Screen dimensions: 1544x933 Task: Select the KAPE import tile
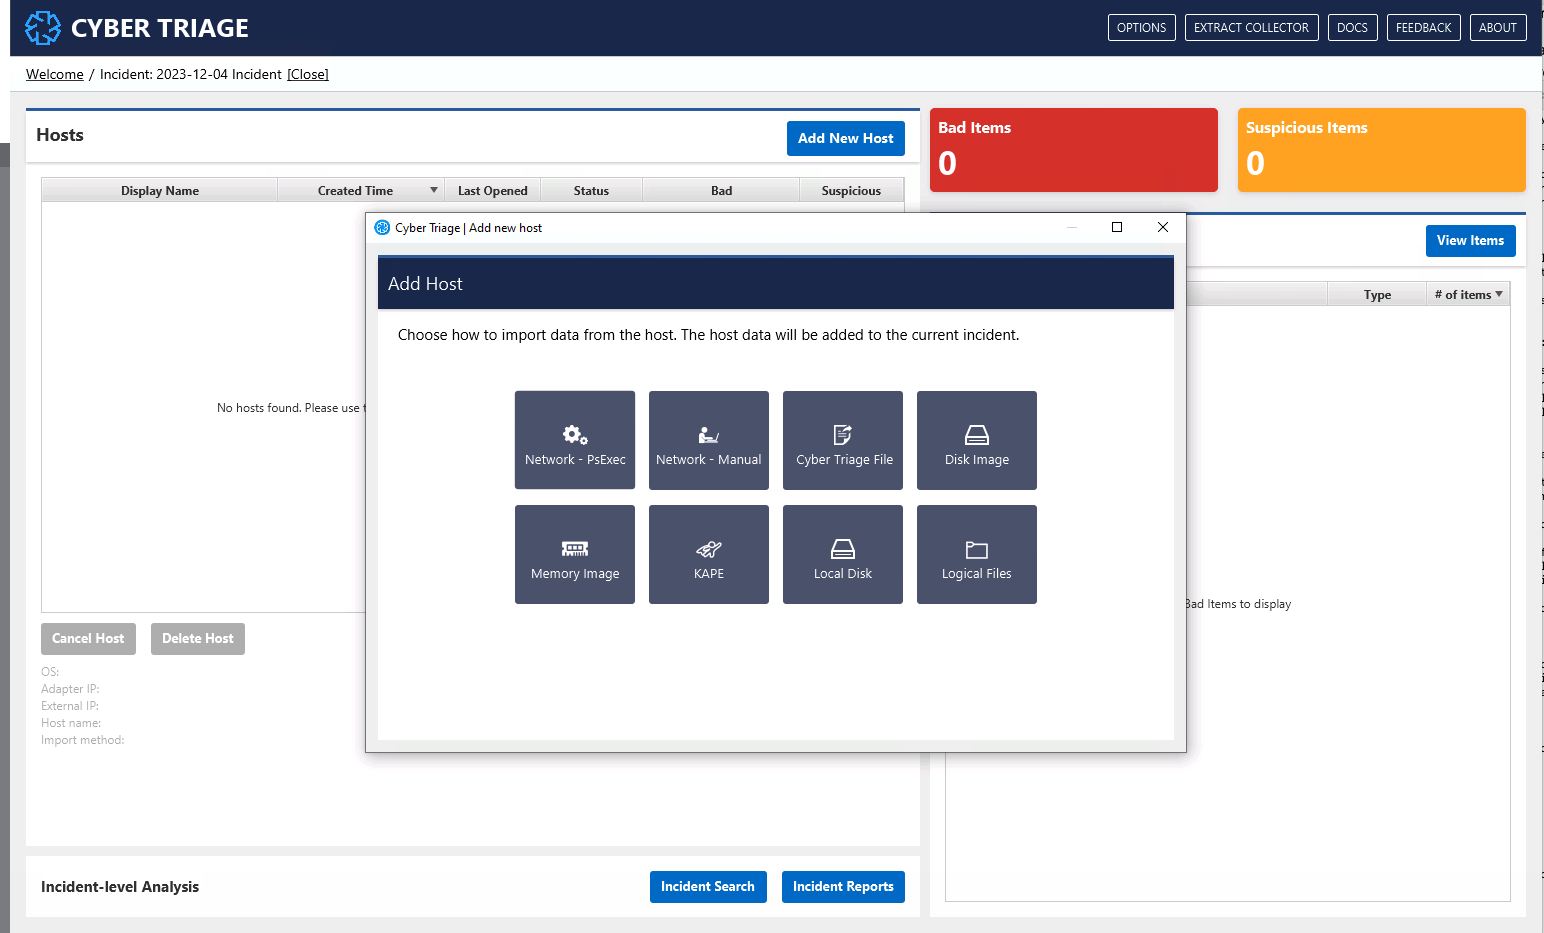708,554
